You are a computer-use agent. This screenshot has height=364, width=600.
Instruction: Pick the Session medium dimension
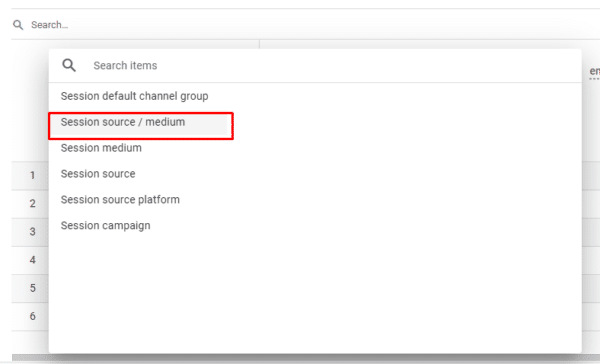101,148
